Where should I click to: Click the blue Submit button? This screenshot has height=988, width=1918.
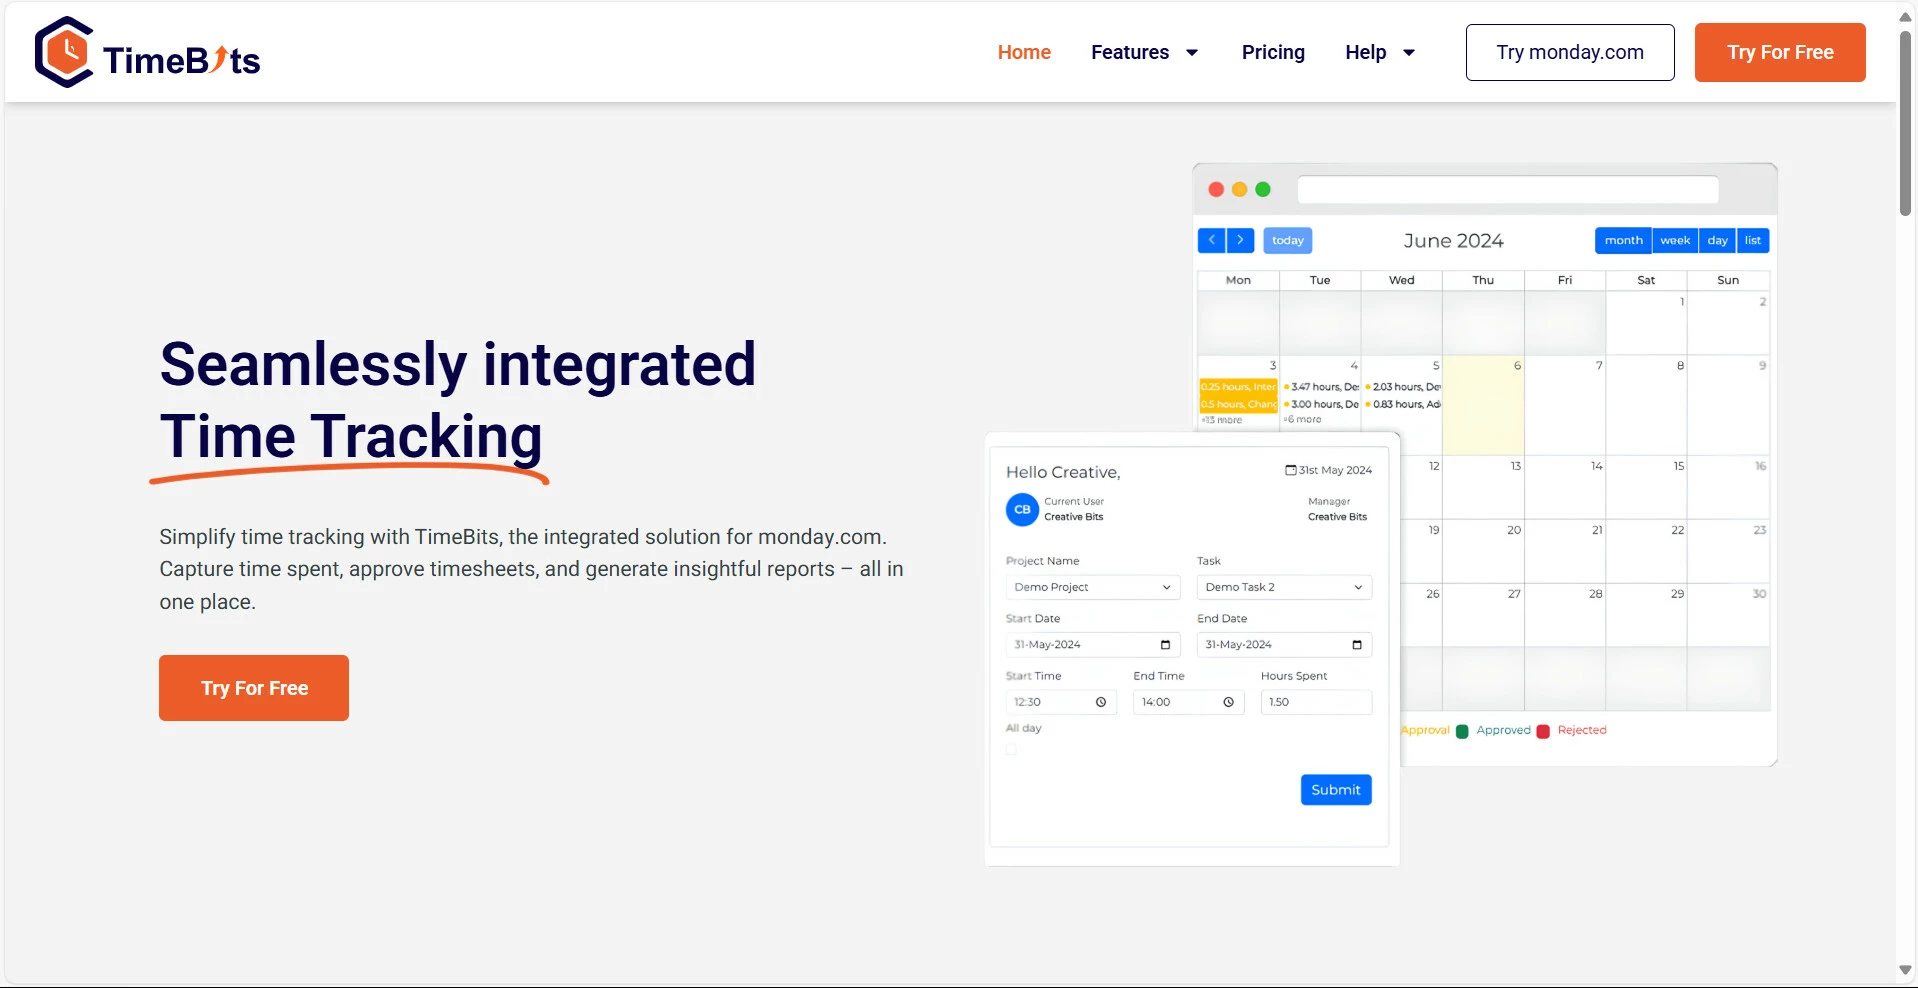coord(1336,790)
